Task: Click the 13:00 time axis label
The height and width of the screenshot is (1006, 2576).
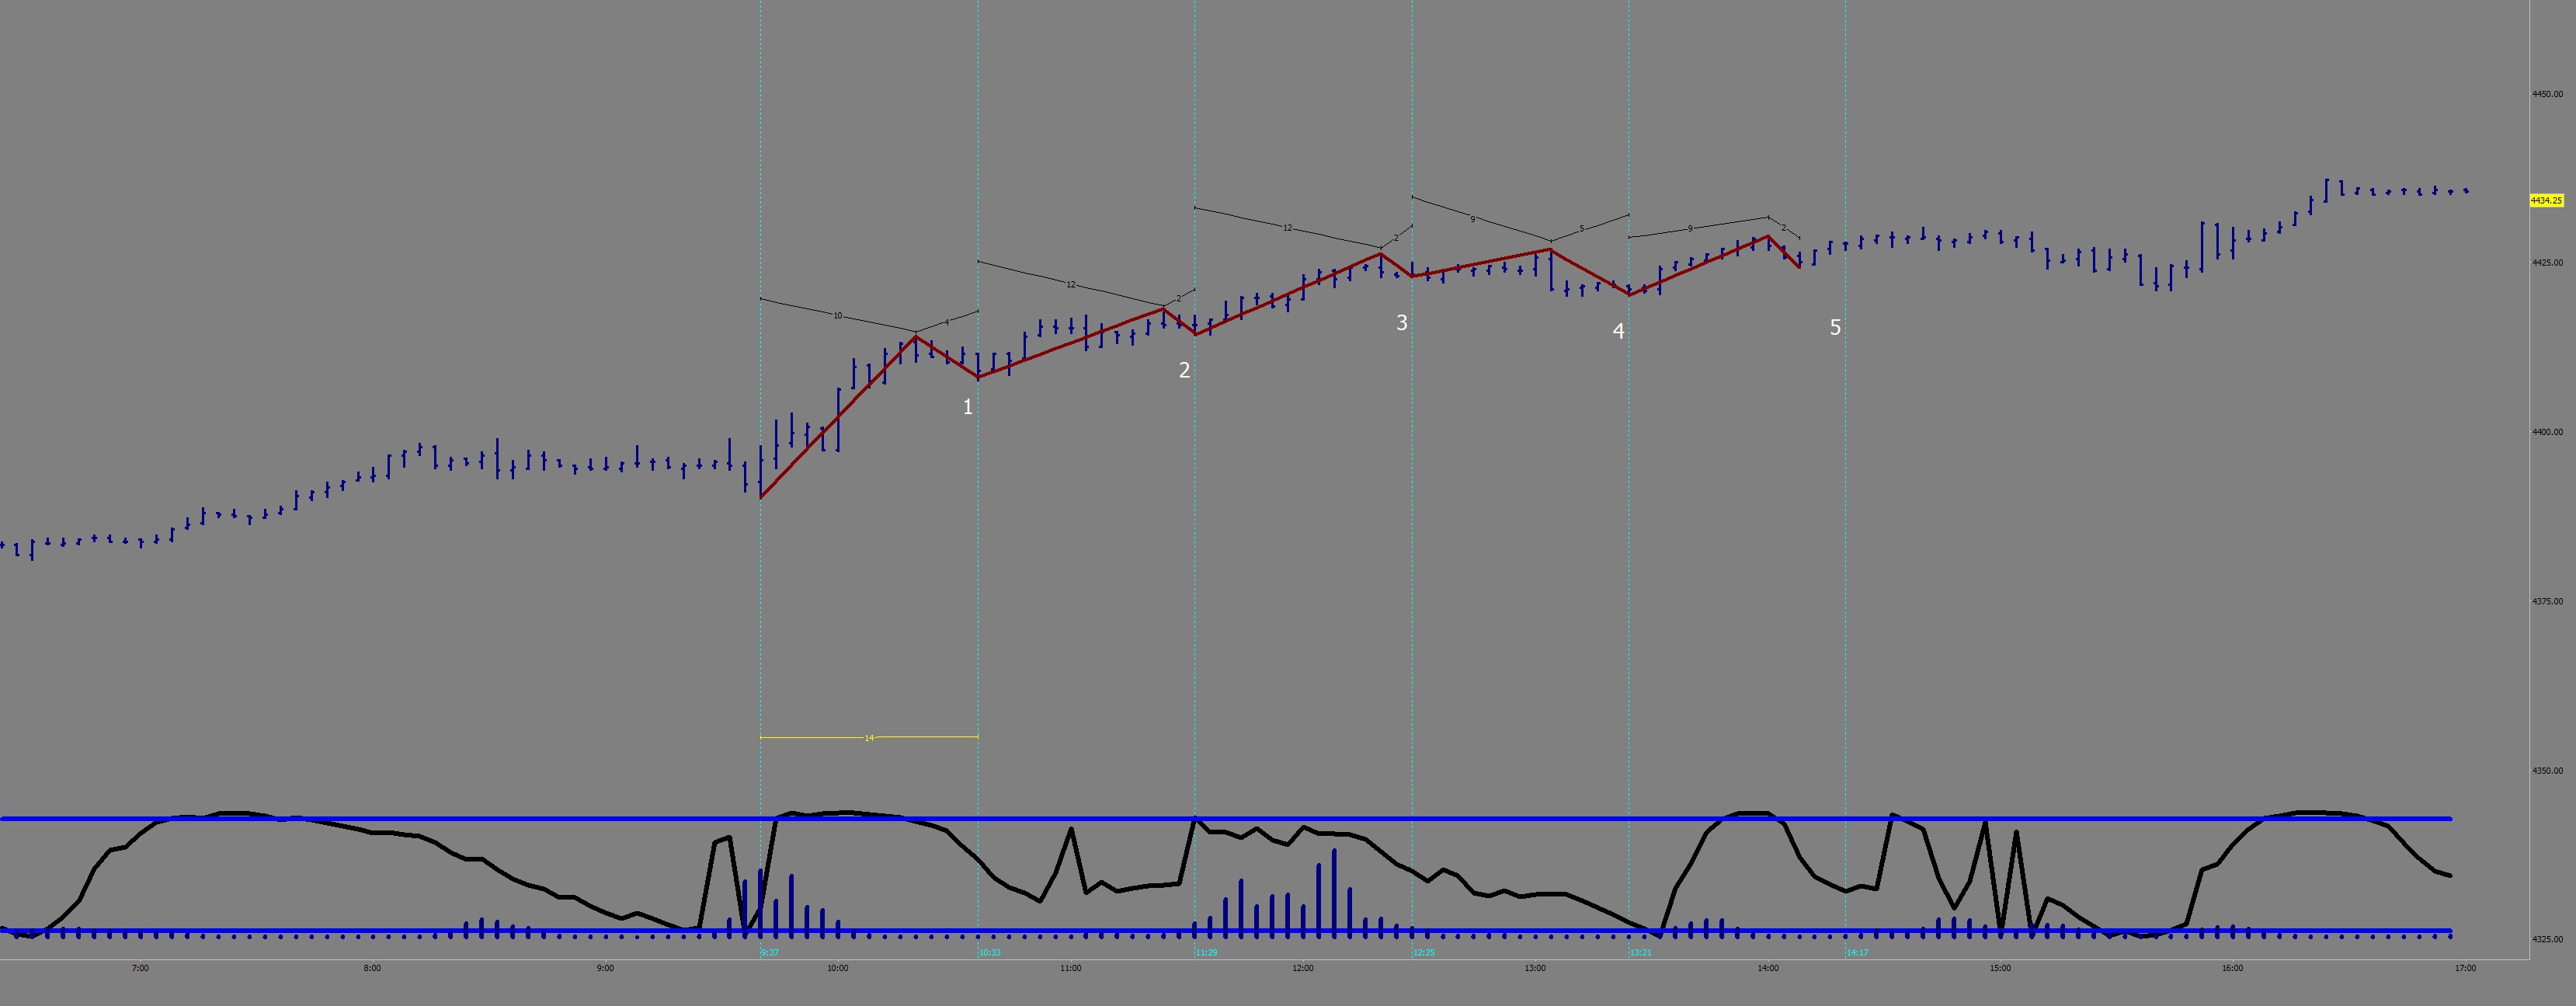Action: [1535, 968]
